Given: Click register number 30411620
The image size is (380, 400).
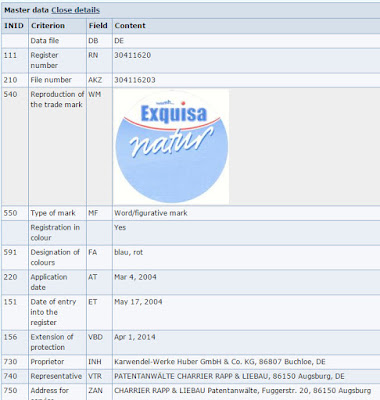Looking at the screenshot, I should (x=132, y=55).
